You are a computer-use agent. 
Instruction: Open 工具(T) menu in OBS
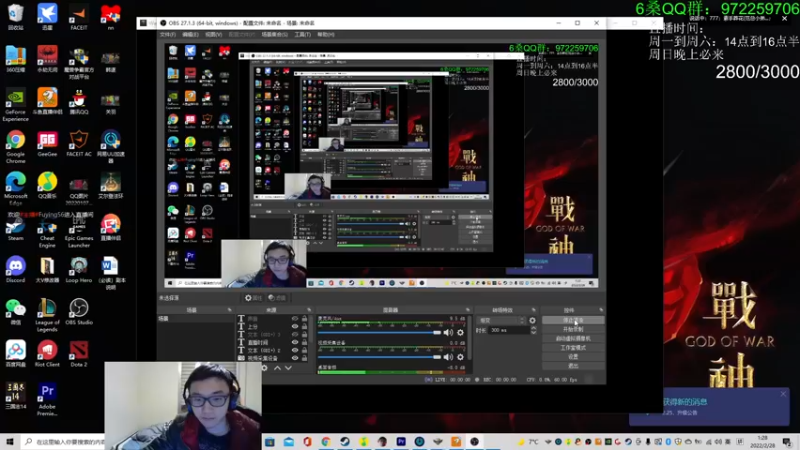303,35
